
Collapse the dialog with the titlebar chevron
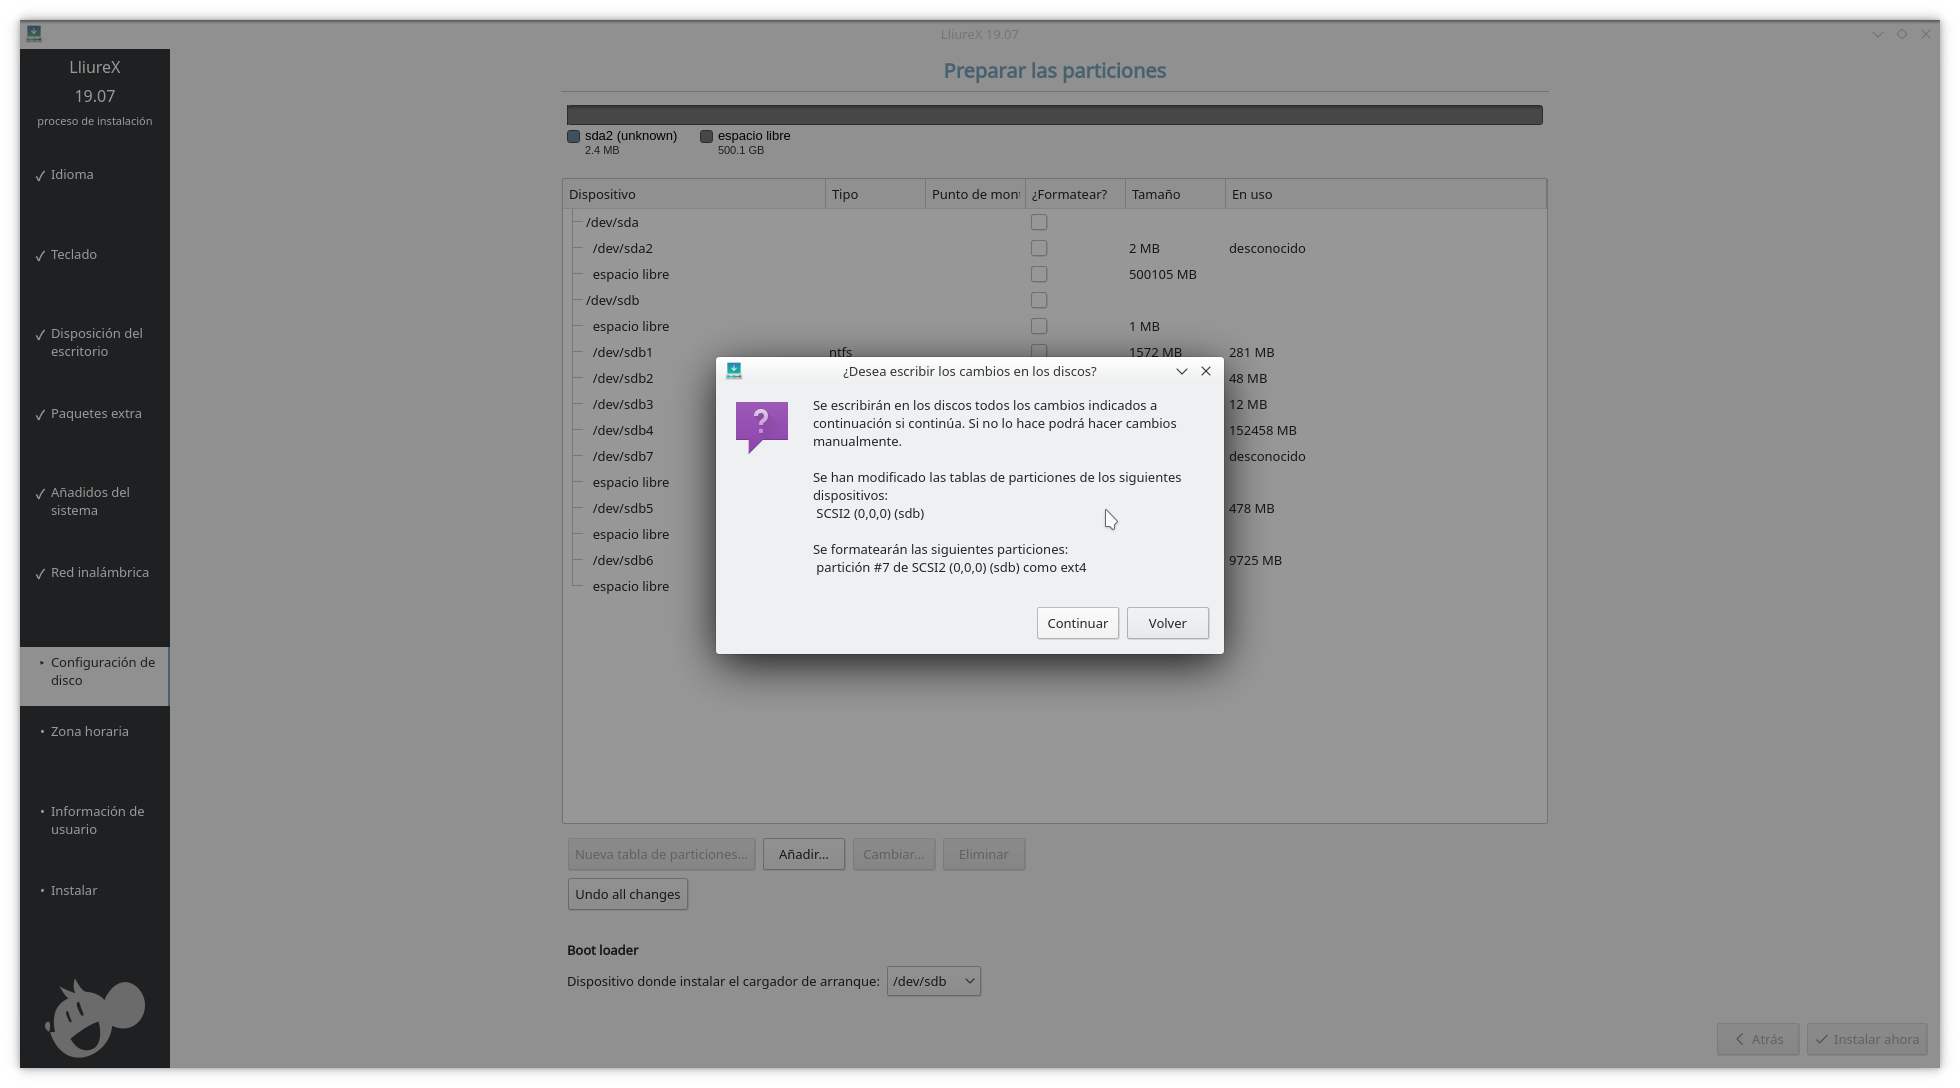(x=1181, y=371)
